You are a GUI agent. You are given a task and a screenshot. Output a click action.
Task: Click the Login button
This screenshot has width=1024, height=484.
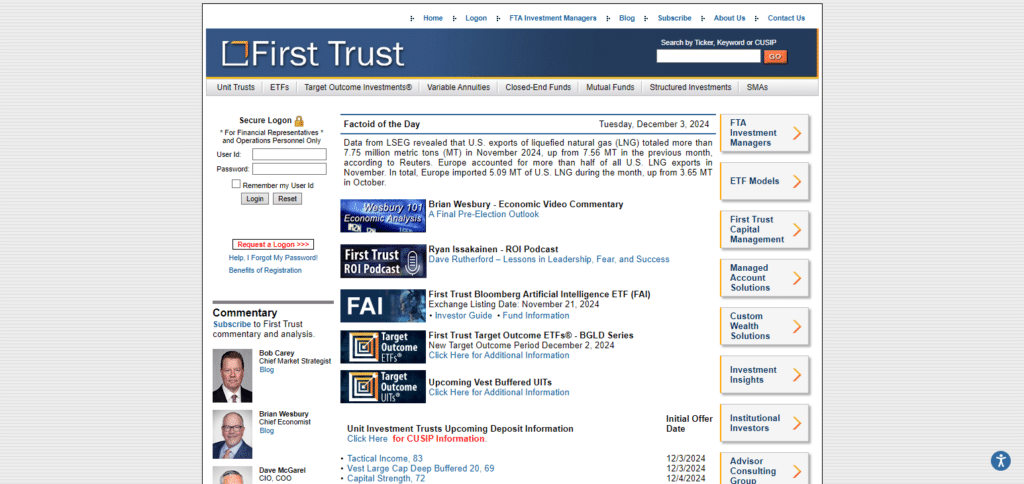pos(255,199)
